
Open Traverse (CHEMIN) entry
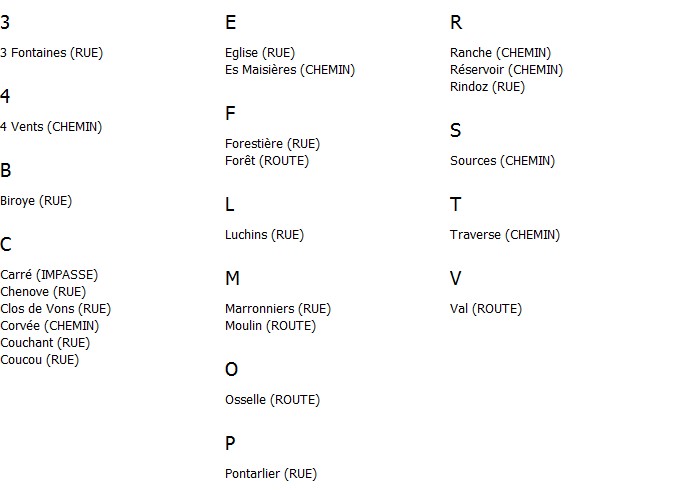pos(505,235)
